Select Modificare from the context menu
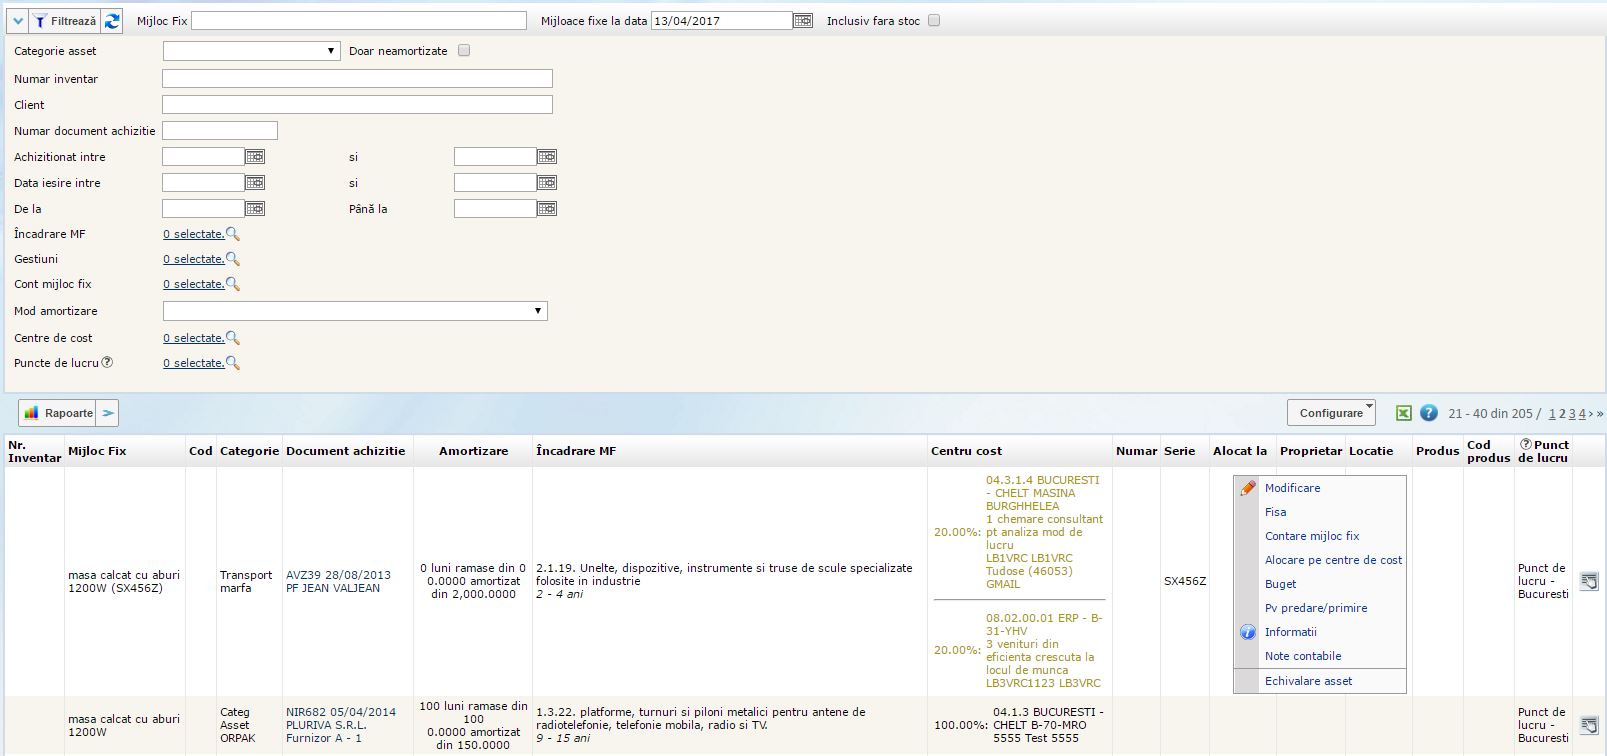 (x=1292, y=488)
